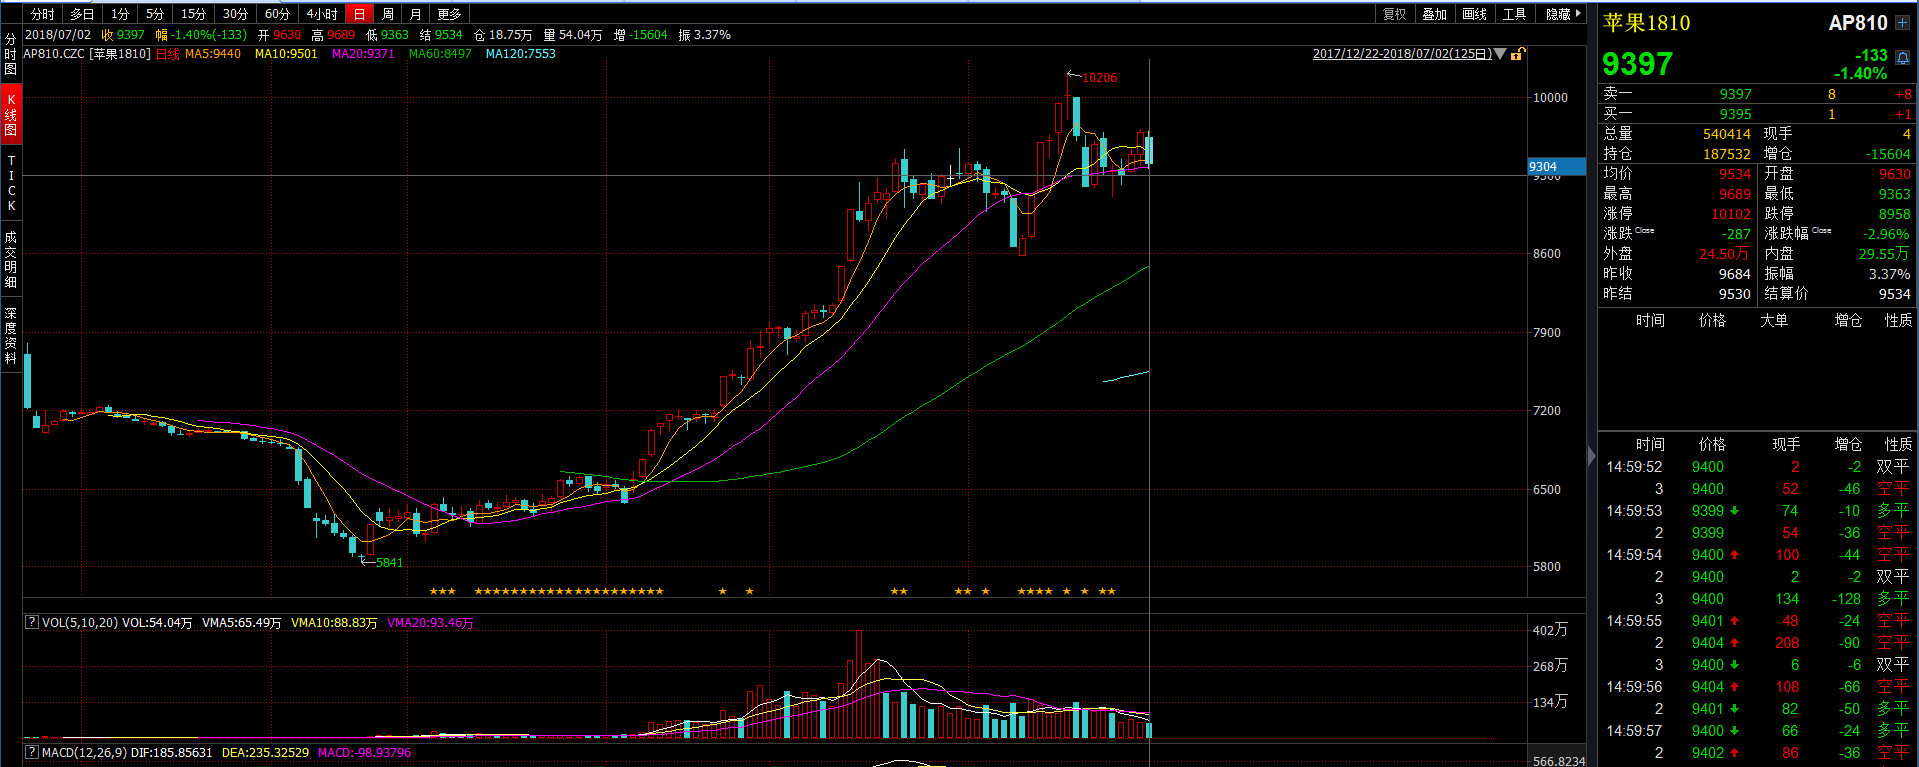Screen dimensions: 1919x767
Task: Open the 工具 (tools) menu
Action: 1514,14
